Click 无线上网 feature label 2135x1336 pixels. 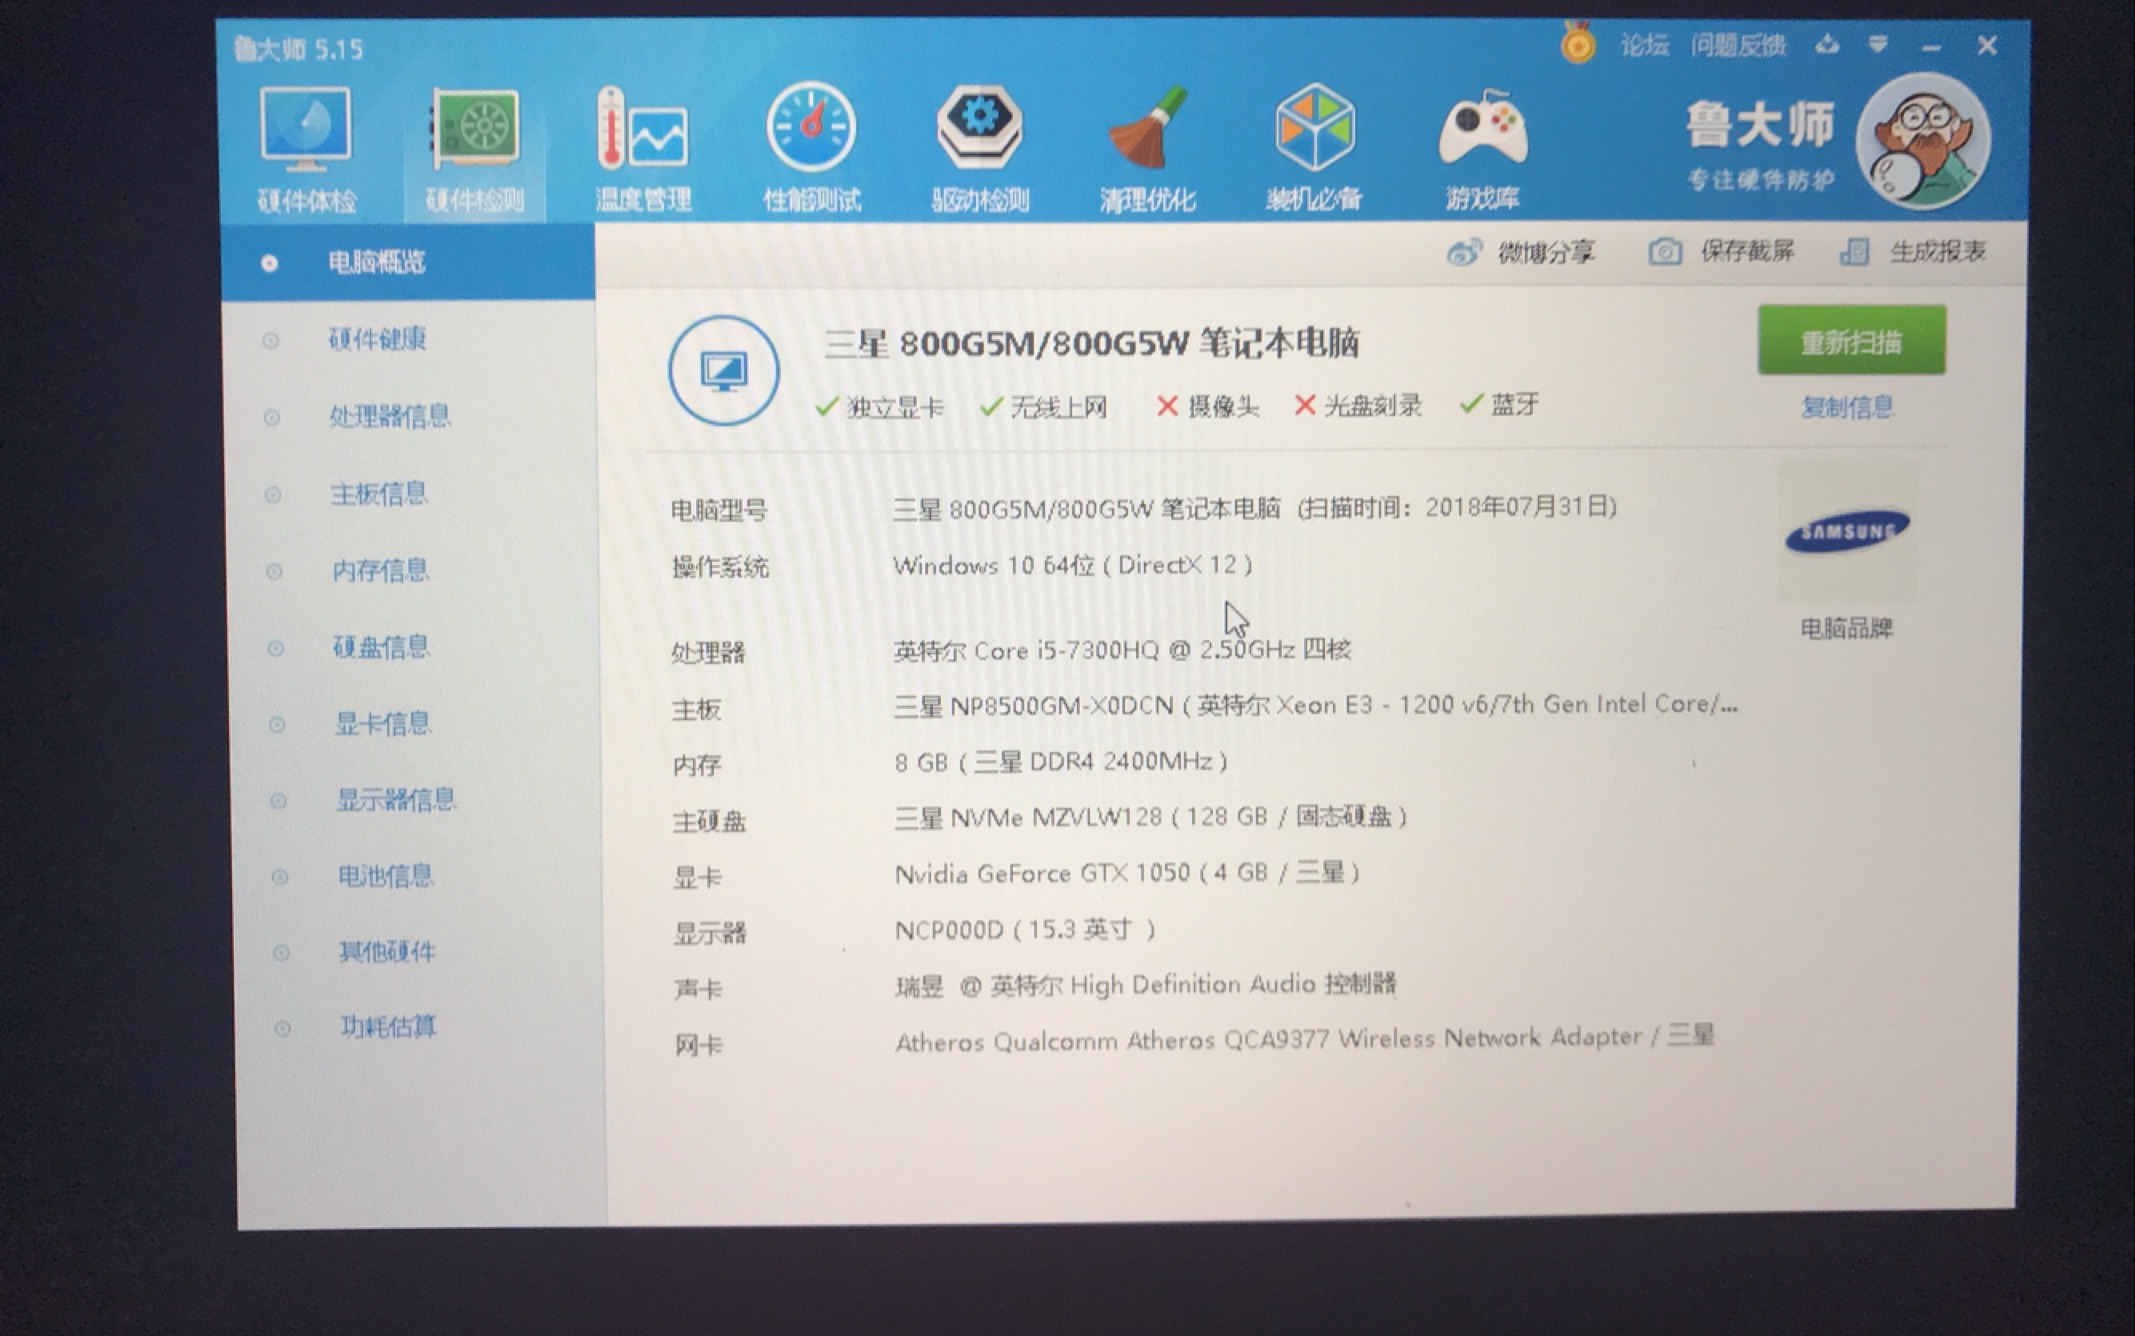1044,406
